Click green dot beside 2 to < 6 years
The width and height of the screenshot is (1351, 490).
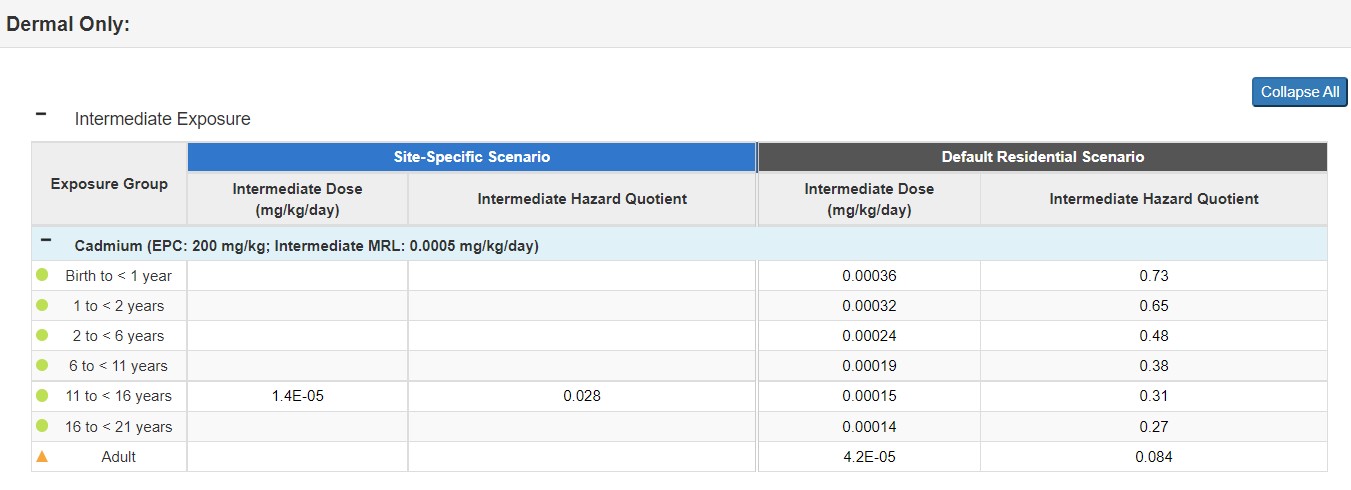coord(42,335)
